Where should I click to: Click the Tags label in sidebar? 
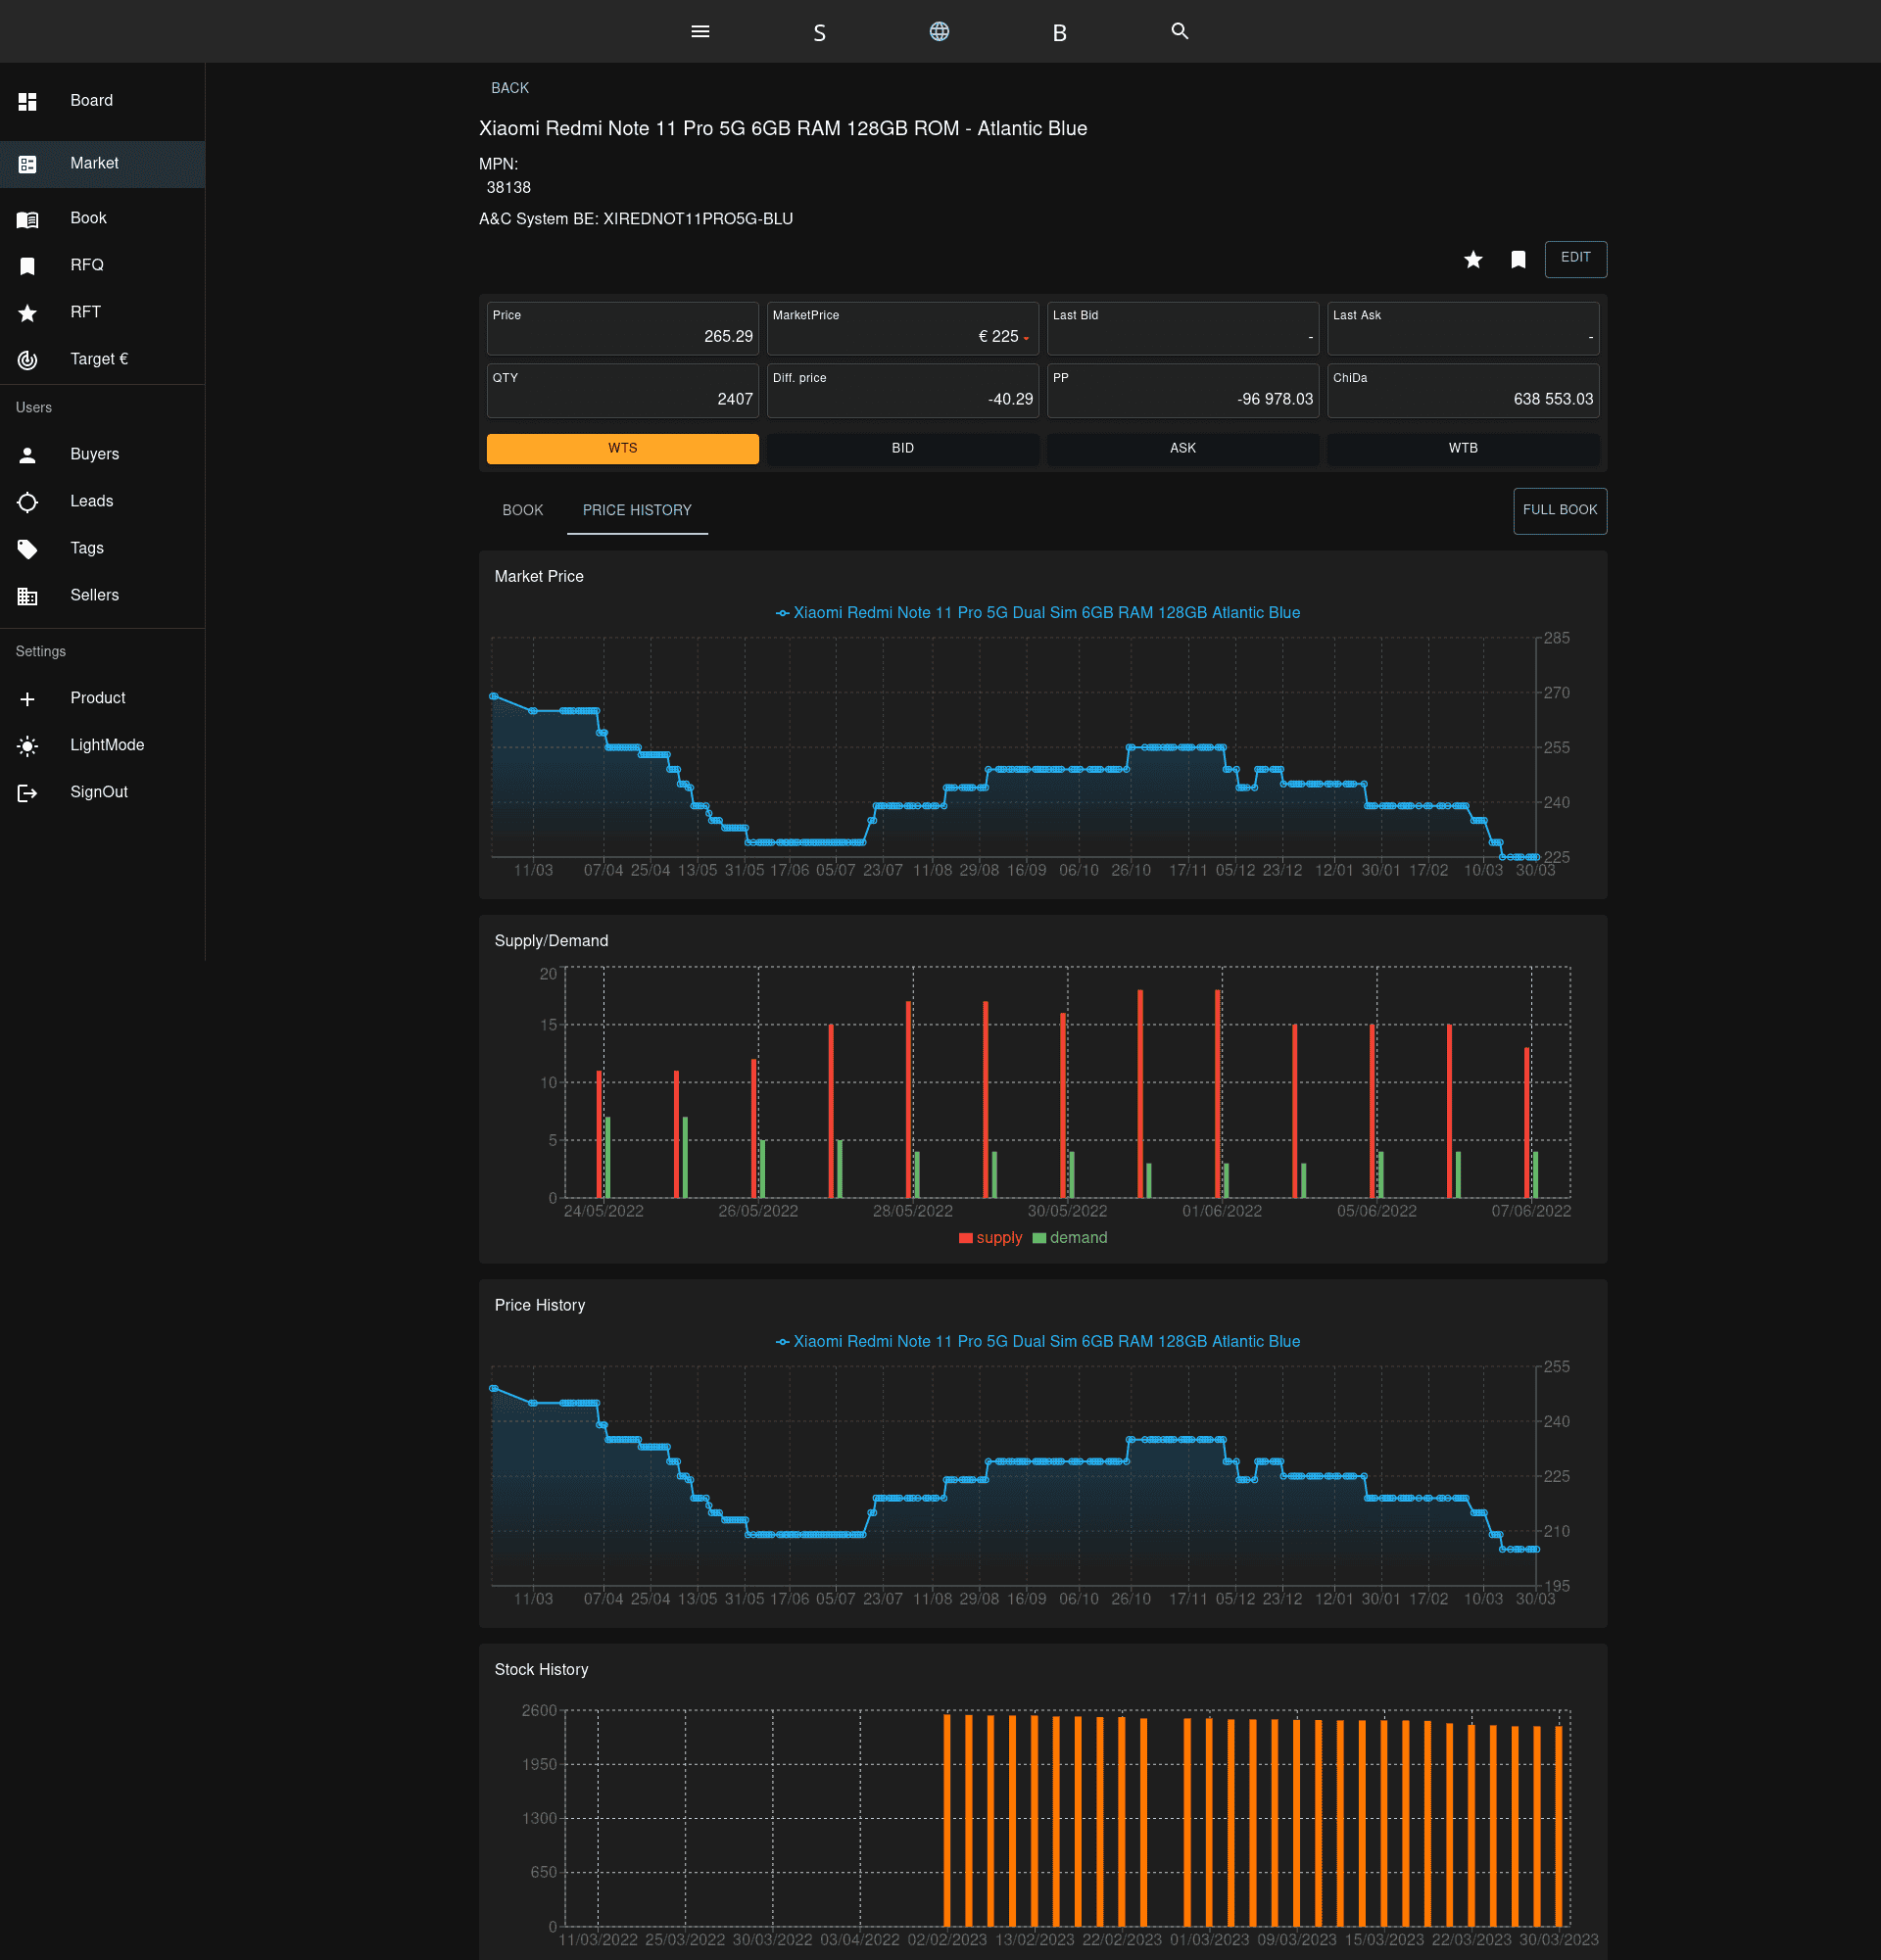click(x=87, y=548)
